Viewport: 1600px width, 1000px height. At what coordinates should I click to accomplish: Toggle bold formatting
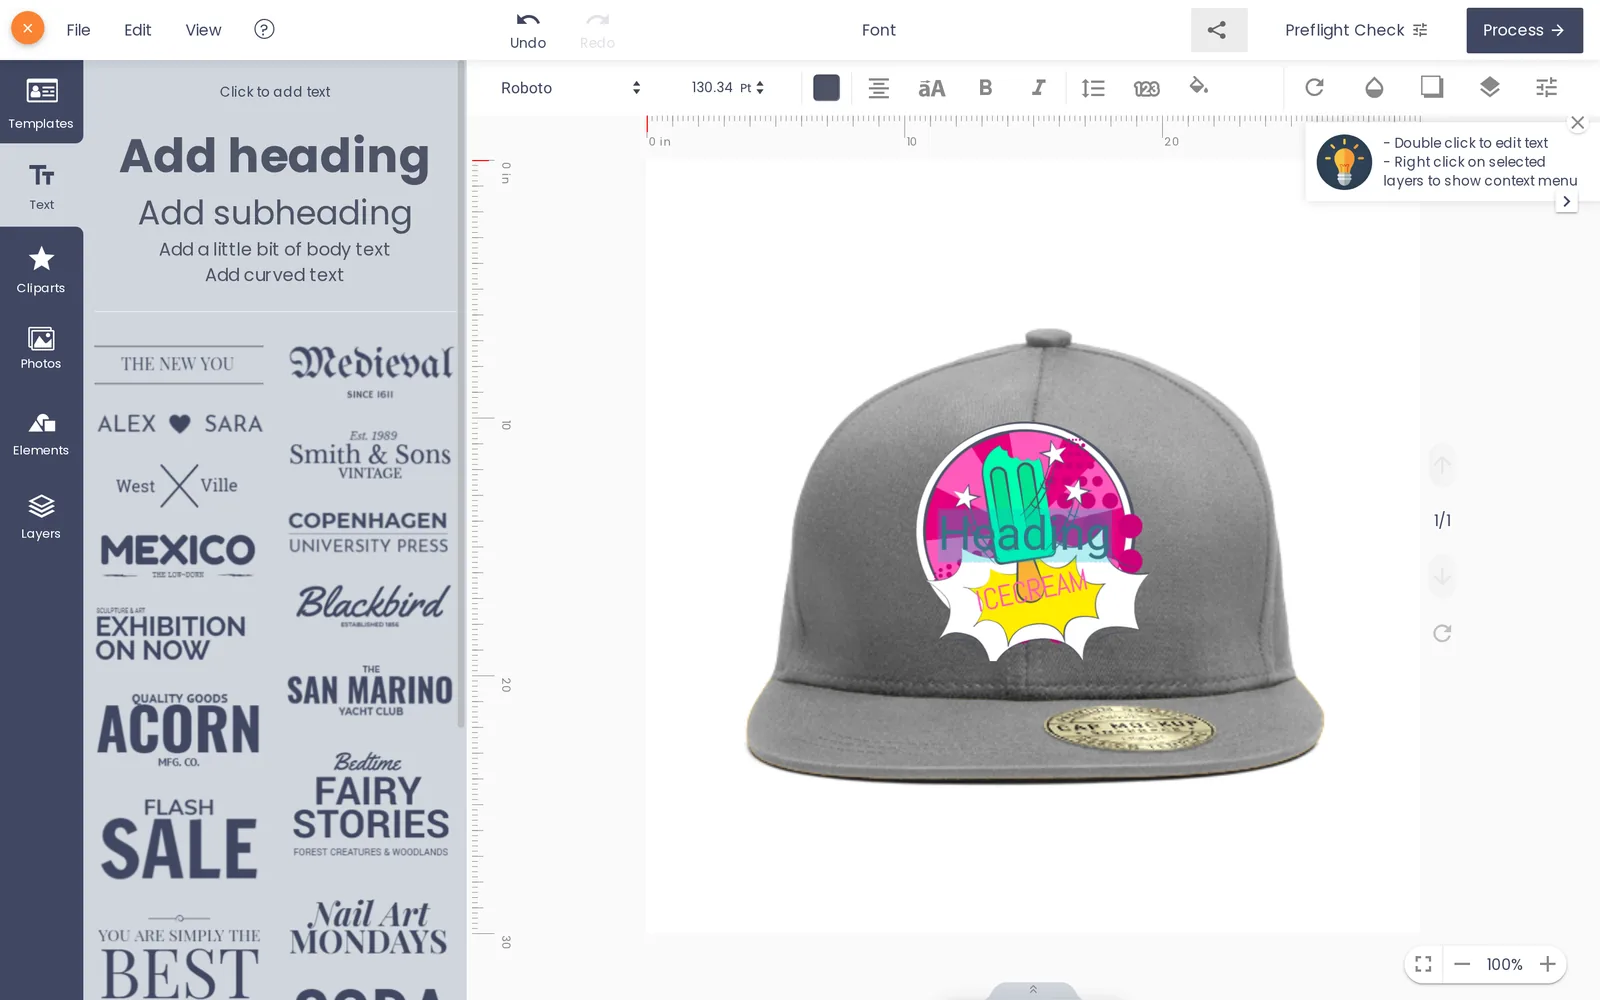click(986, 88)
